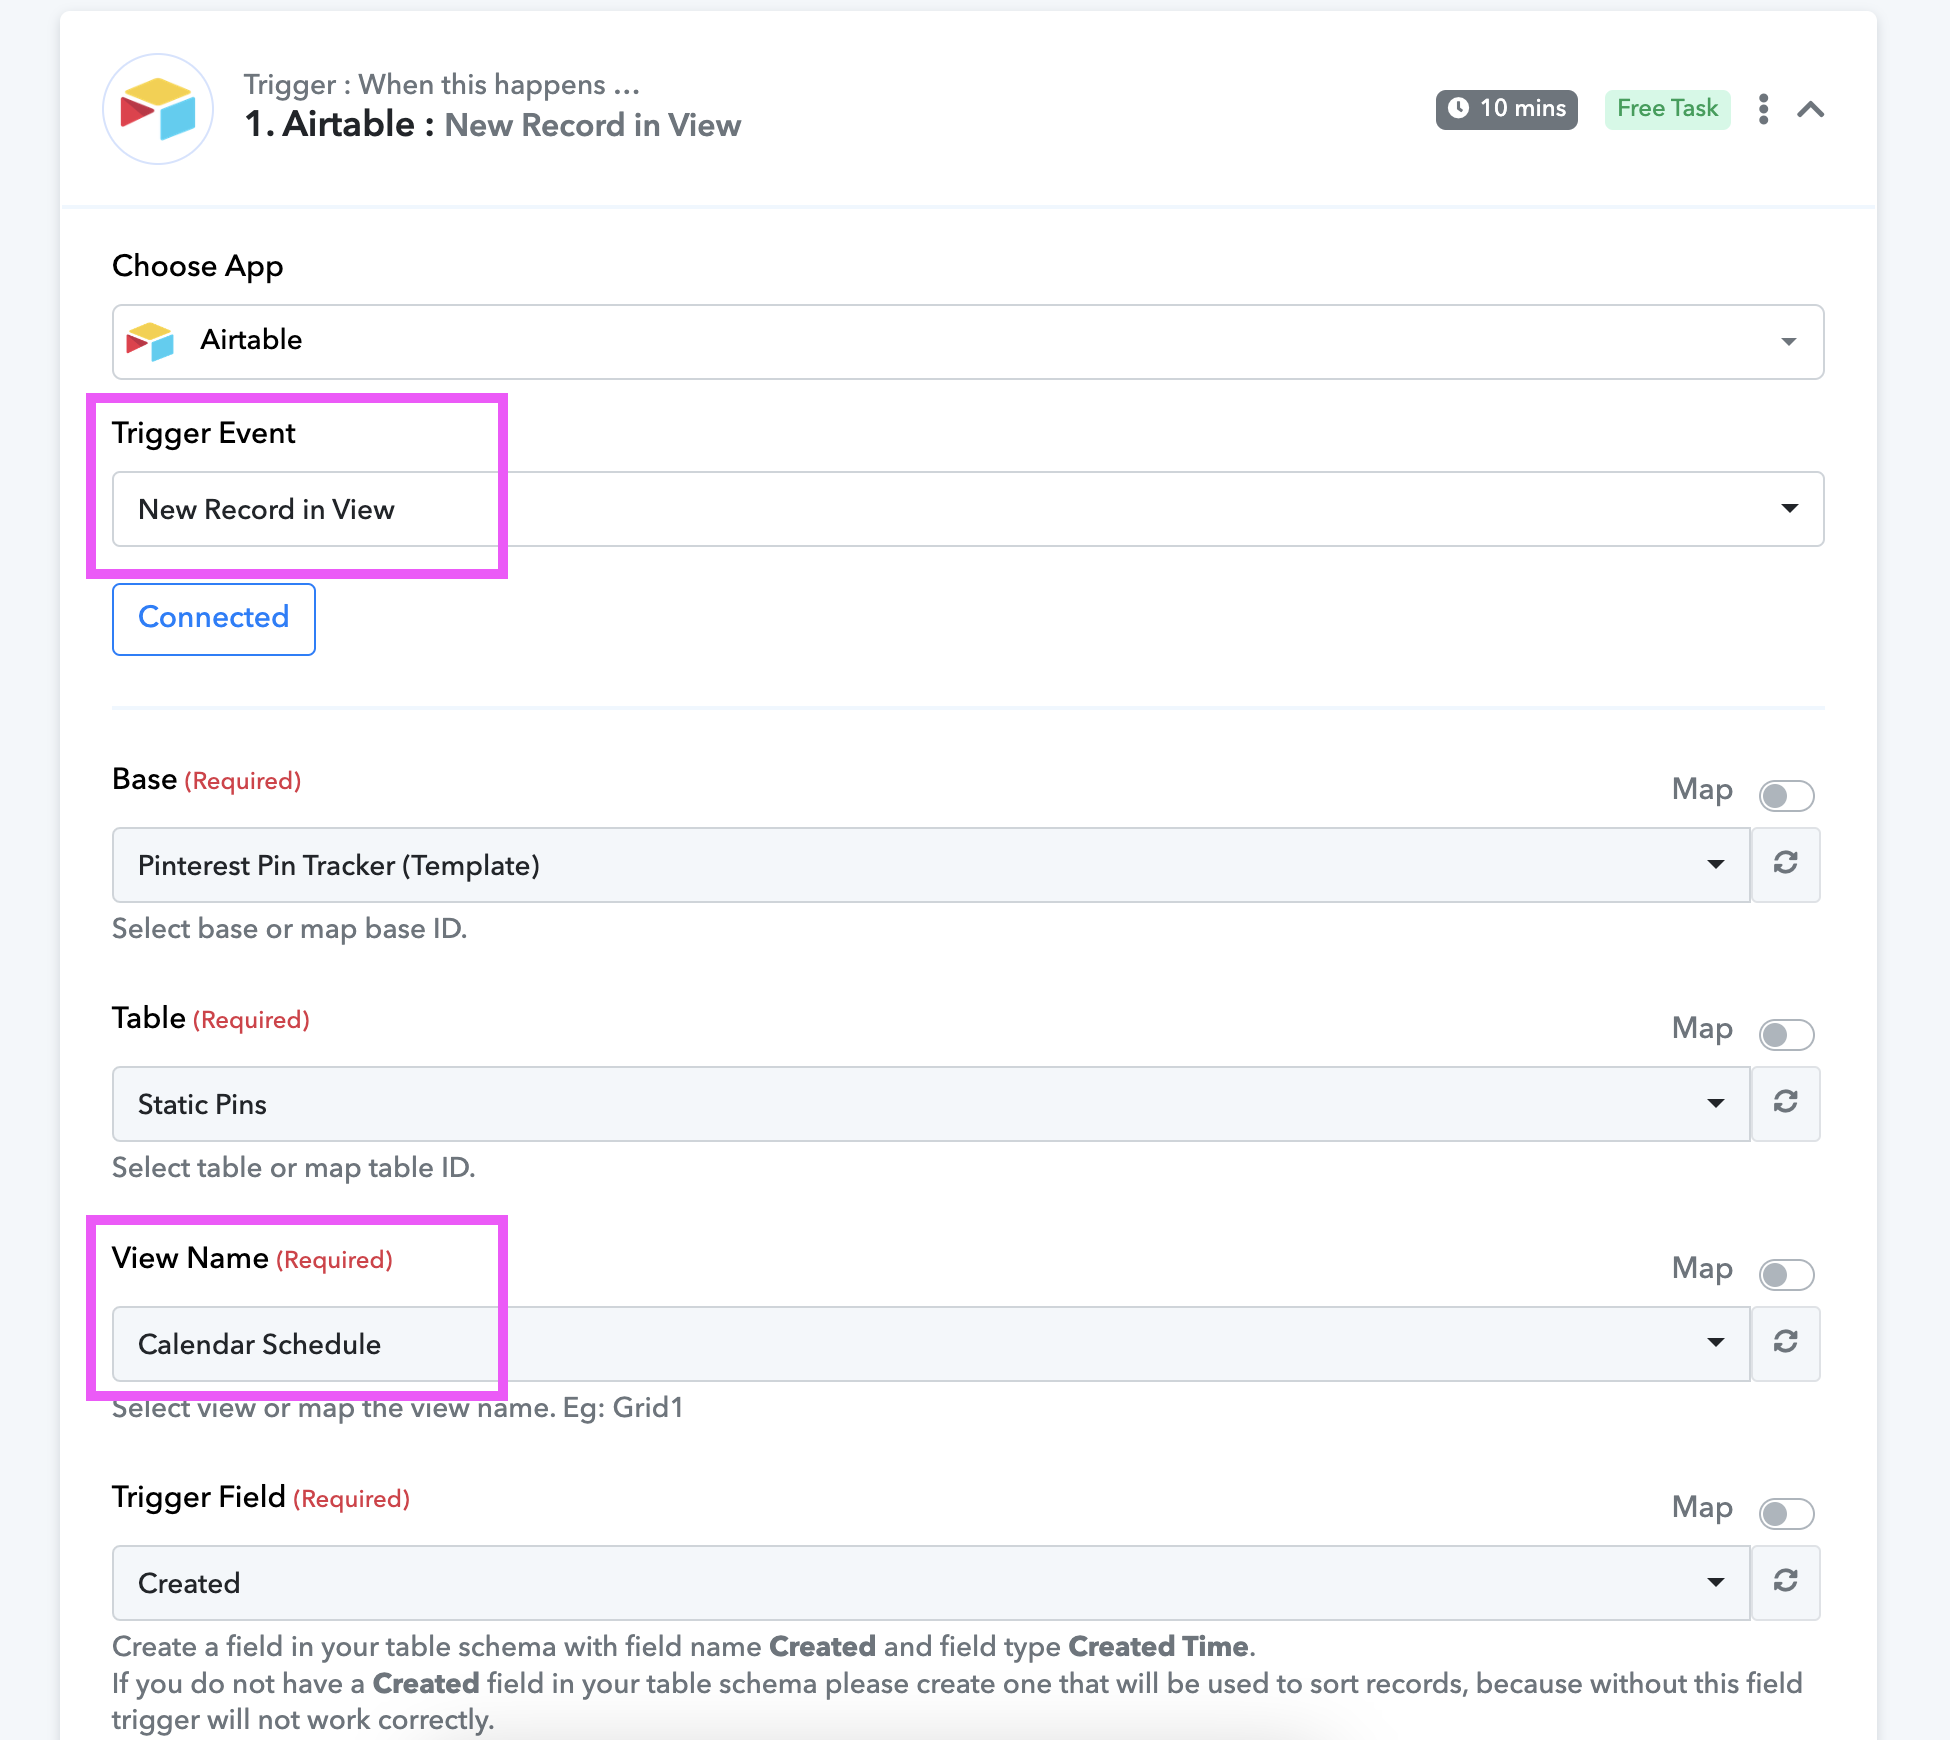Toggle the Map switch for View Name
Screen dimensions: 1950x1740
point(1786,1274)
